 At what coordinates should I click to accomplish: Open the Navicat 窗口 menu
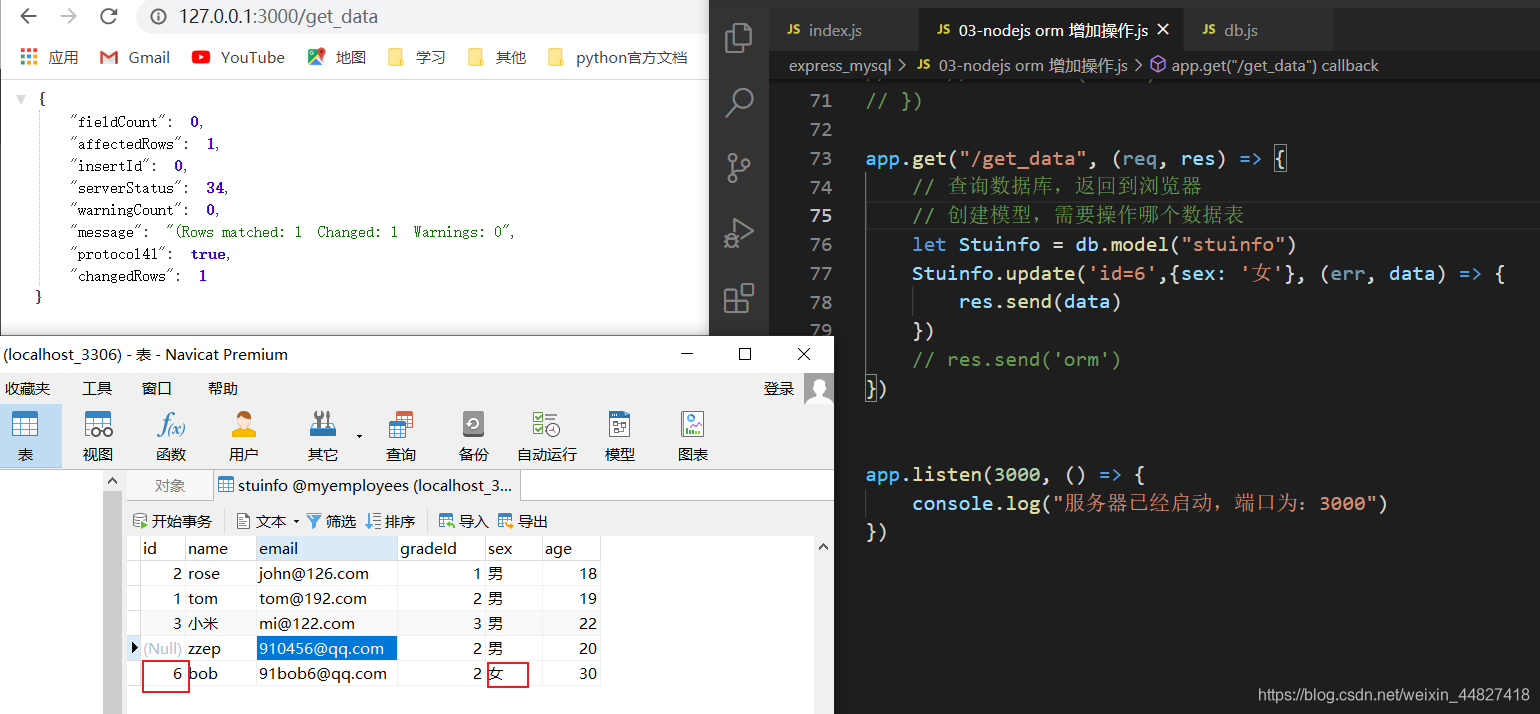[157, 389]
